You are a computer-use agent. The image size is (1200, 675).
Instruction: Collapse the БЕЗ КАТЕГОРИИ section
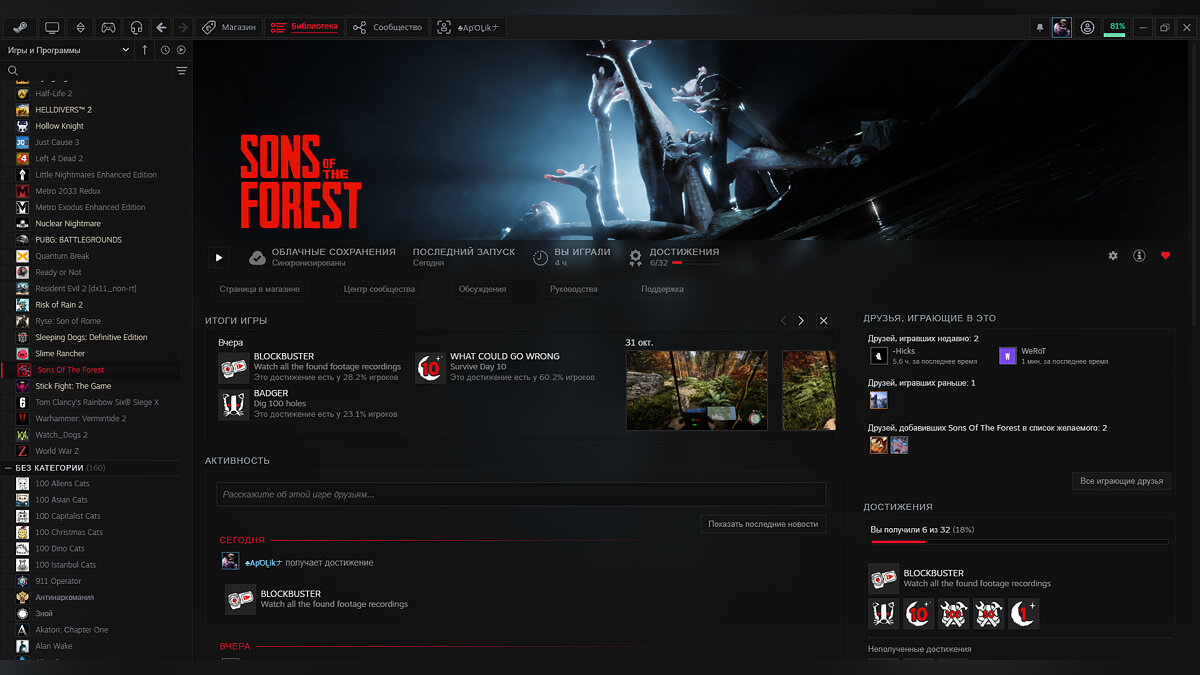click(x=9, y=468)
